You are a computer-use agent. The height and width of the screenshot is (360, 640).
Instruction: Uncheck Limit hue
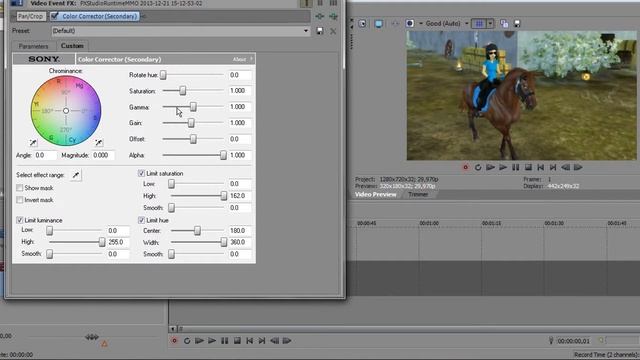[x=141, y=220]
